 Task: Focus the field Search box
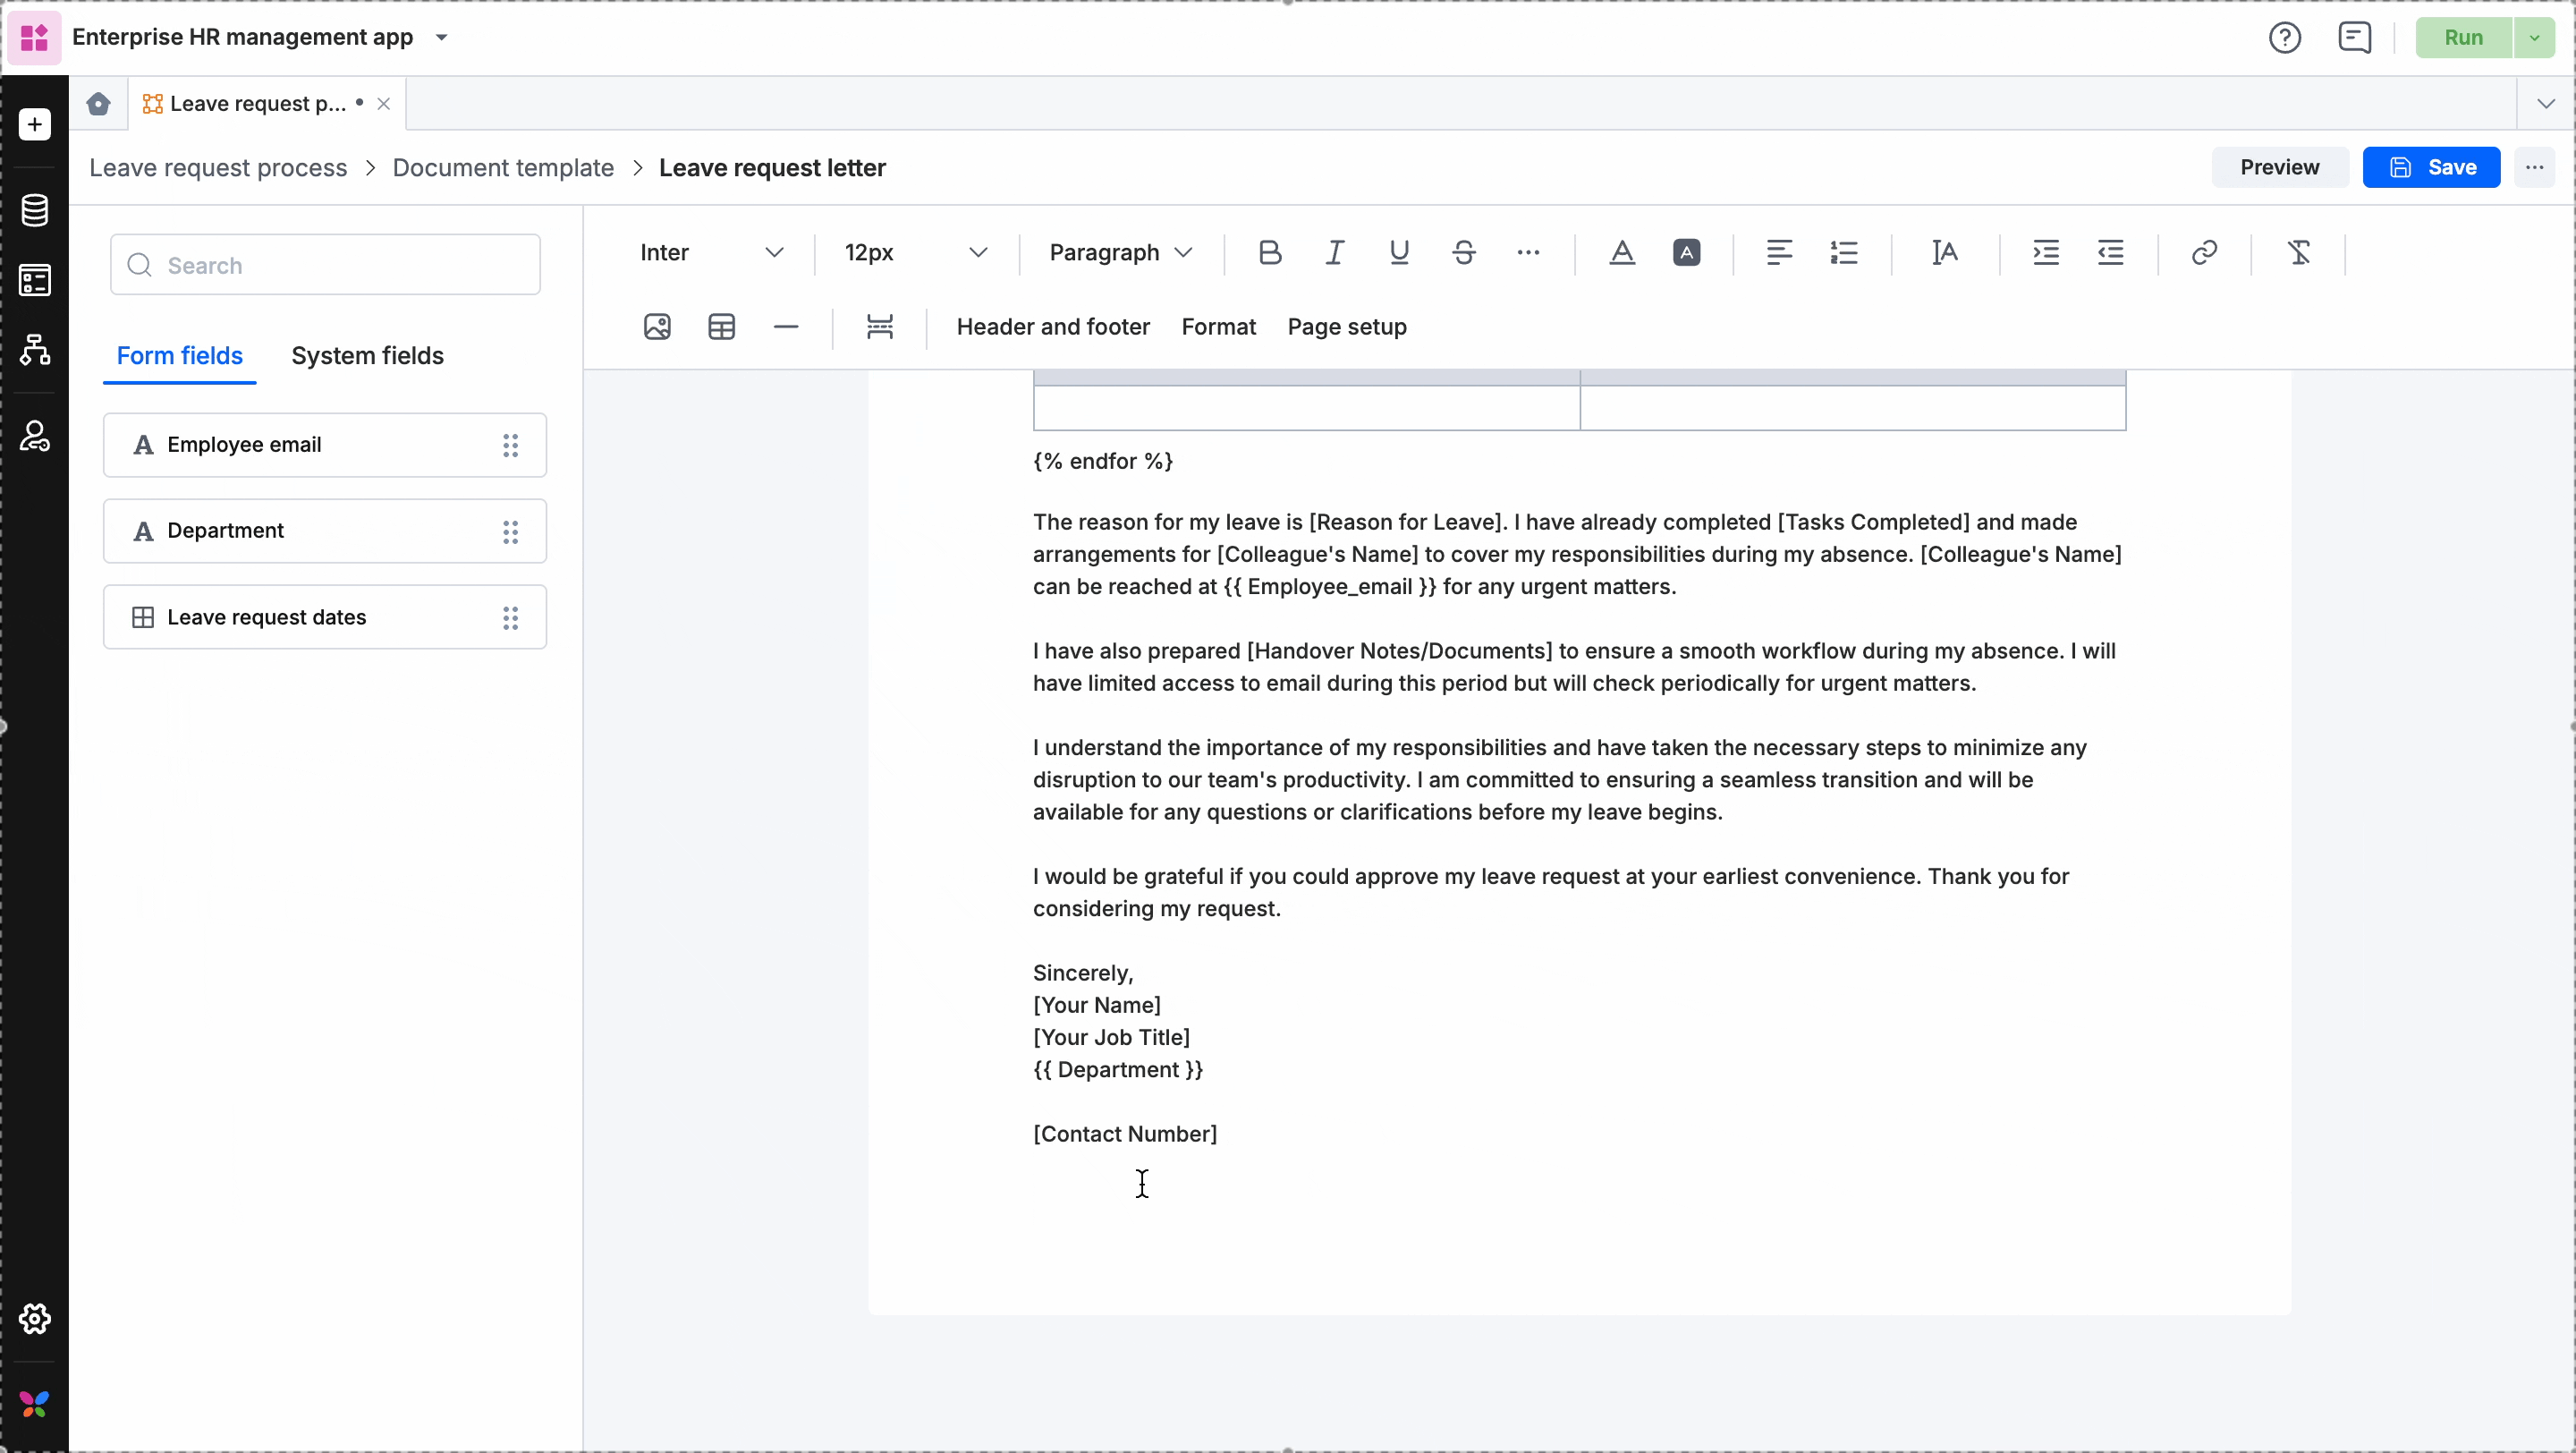click(x=325, y=265)
